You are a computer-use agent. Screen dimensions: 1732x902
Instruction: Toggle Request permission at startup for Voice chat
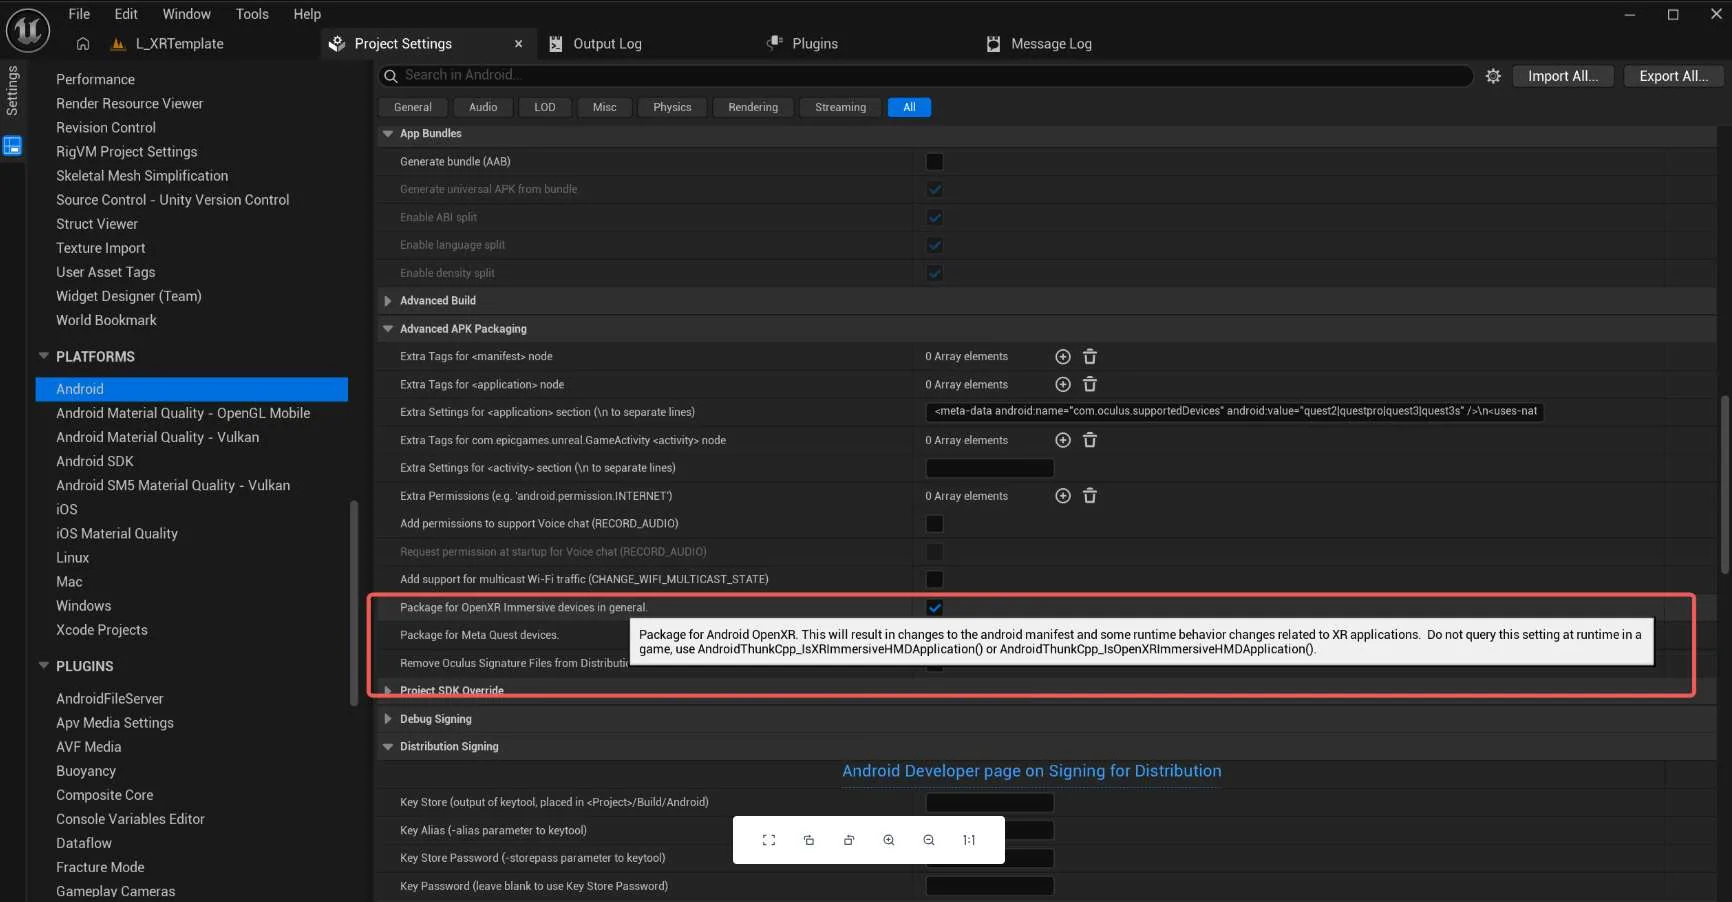935,552
